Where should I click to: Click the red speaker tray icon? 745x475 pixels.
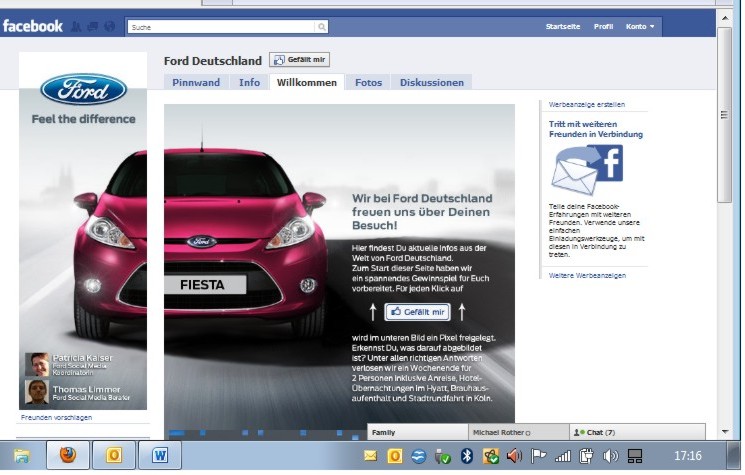[514, 456]
